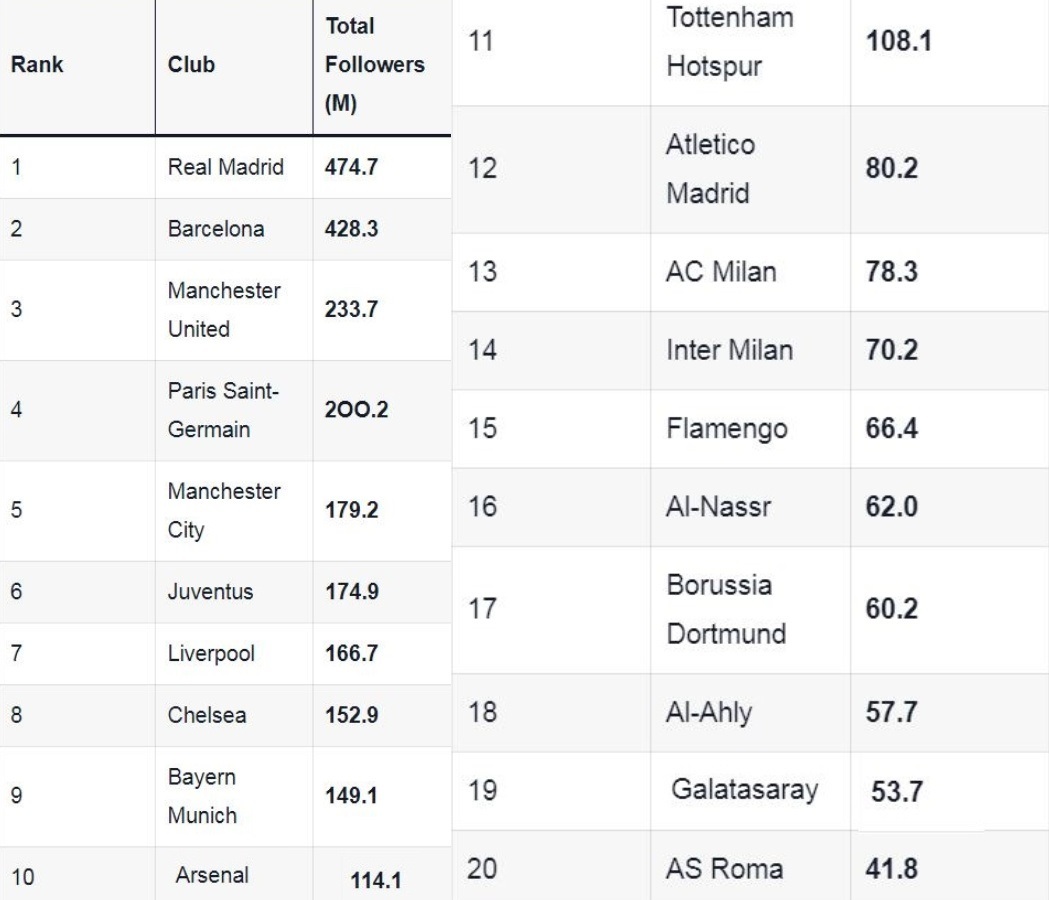
Task: Click the Juventus club cell
Action: pyautogui.click(x=210, y=591)
